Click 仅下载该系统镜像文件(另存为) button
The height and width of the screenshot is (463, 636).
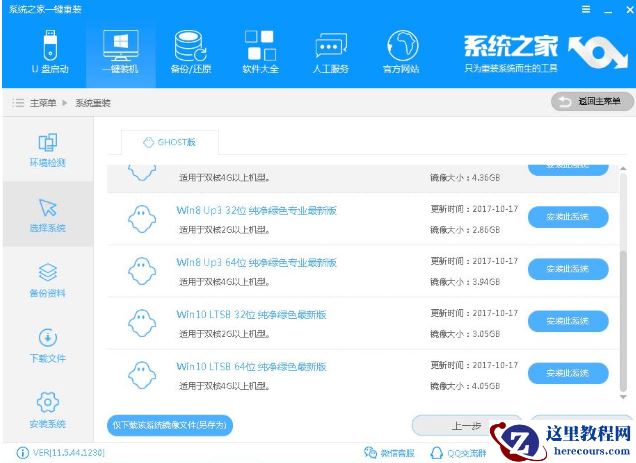pyautogui.click(x=170, y=425)
